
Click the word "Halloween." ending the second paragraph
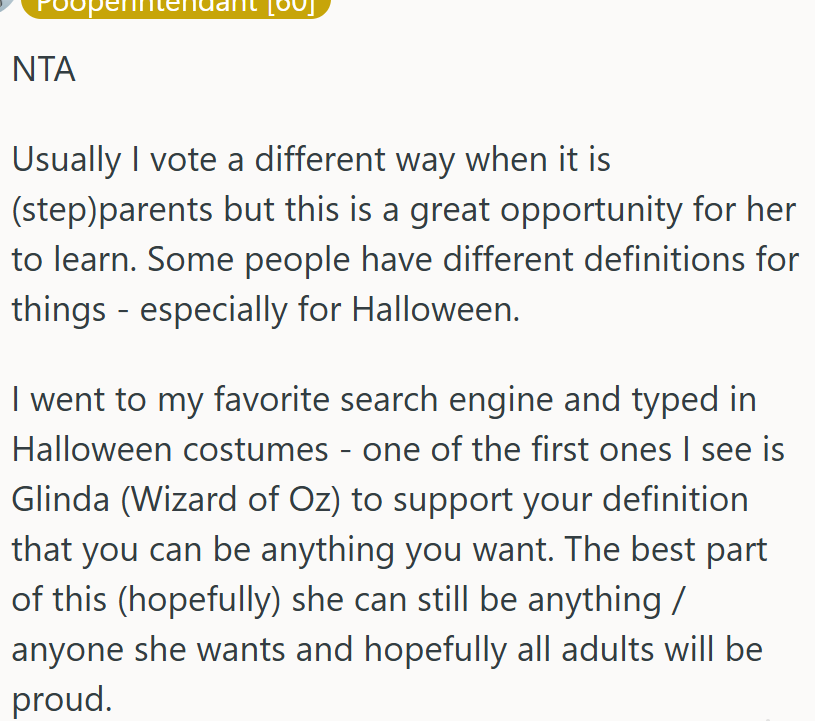pyautogui.click(x=436, y=309)
